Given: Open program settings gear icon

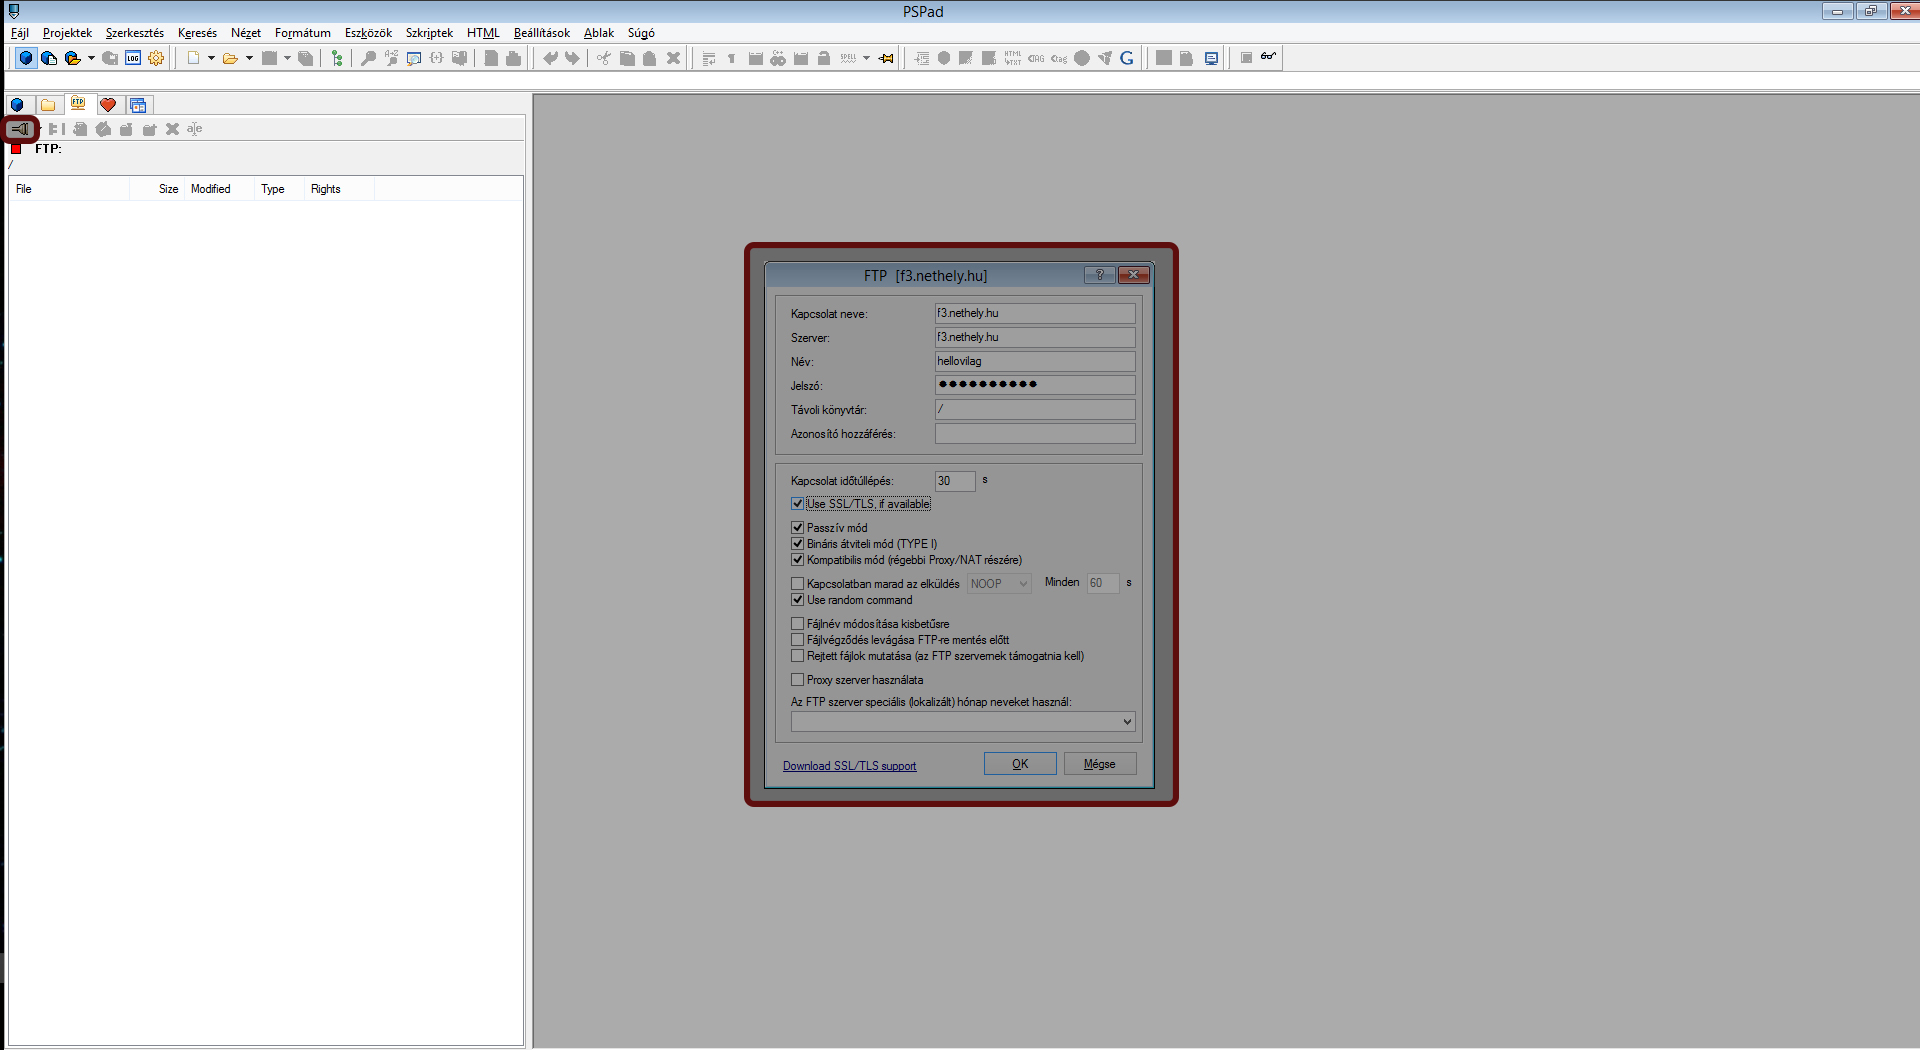Looking at the screenshot, I should pyautogui.click(x=156, y=58).
